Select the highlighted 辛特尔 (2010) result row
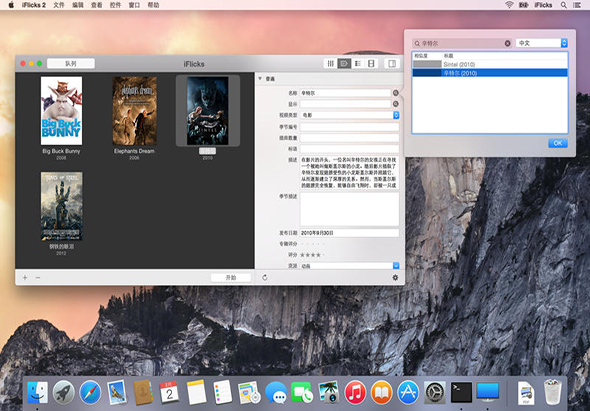The image size is (590, 411). [490, 73]
